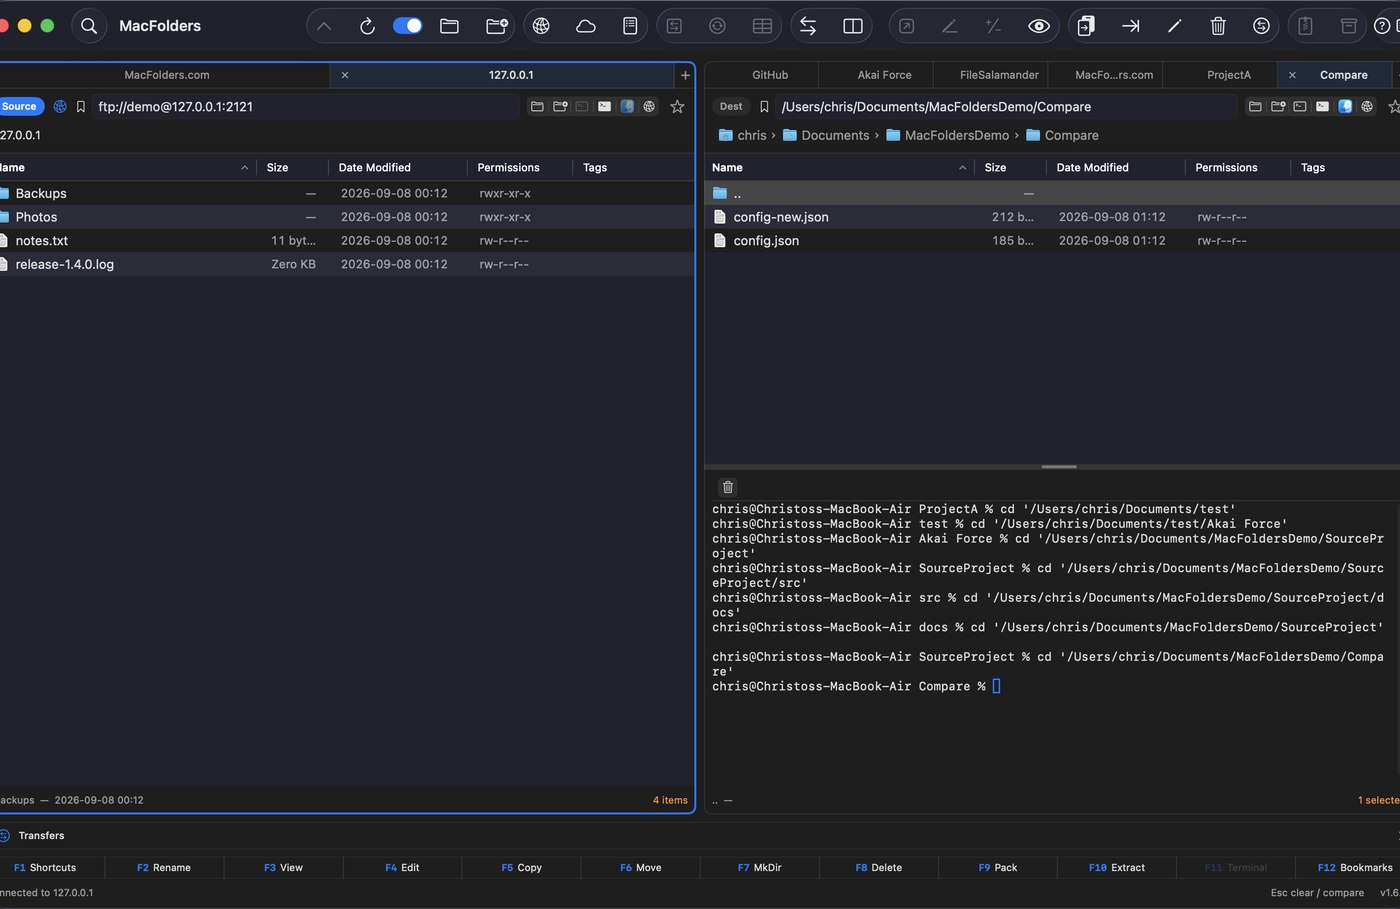
Task: Toggle the blue switch in top toolbar
Action: click(x=407, y=26)
